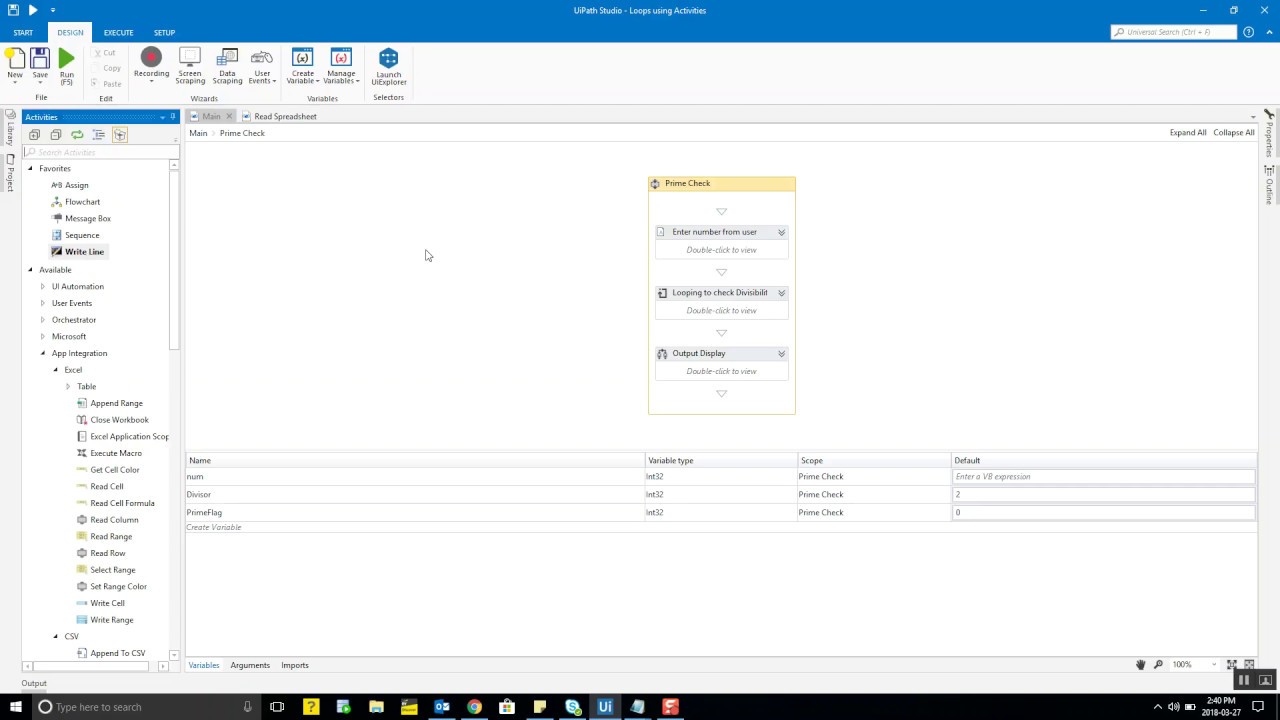Expand the 'Looping to check Divisibility' activity
Image resolution: width=1280 pixels, height=720 pixels.
point(781,293)
